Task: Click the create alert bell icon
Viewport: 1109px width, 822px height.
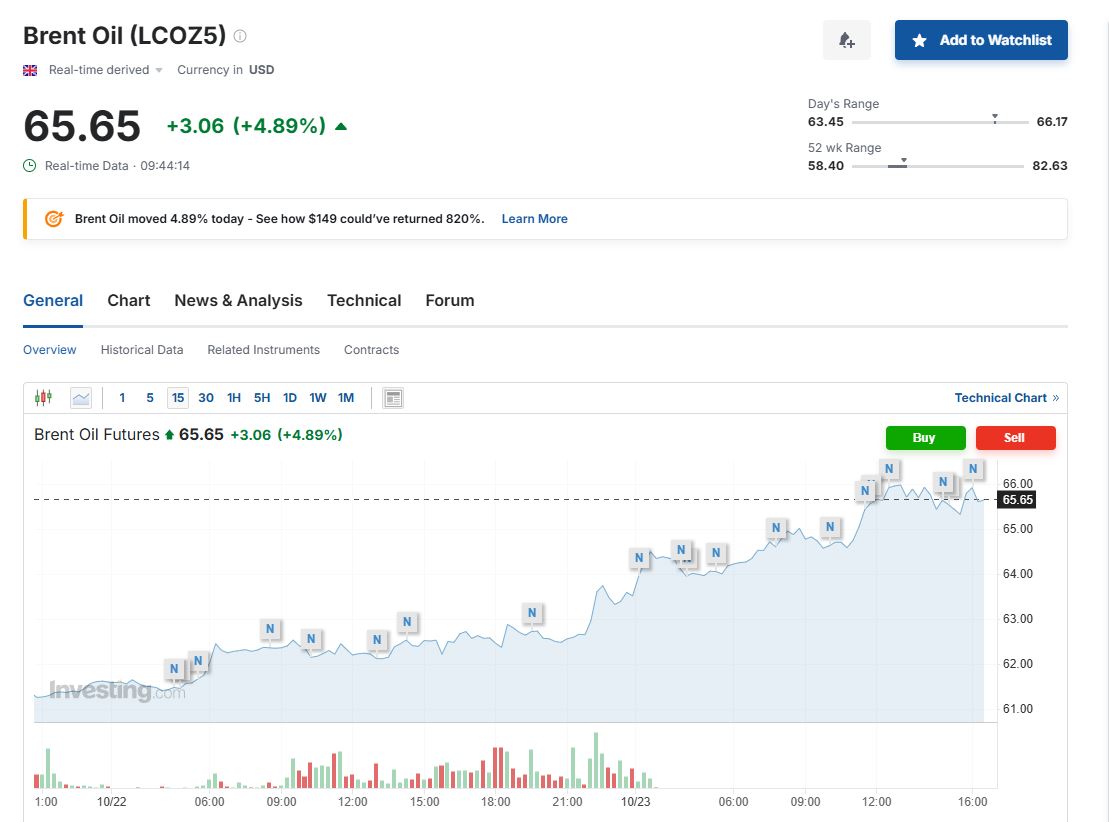Action: [x=846, y=40]
